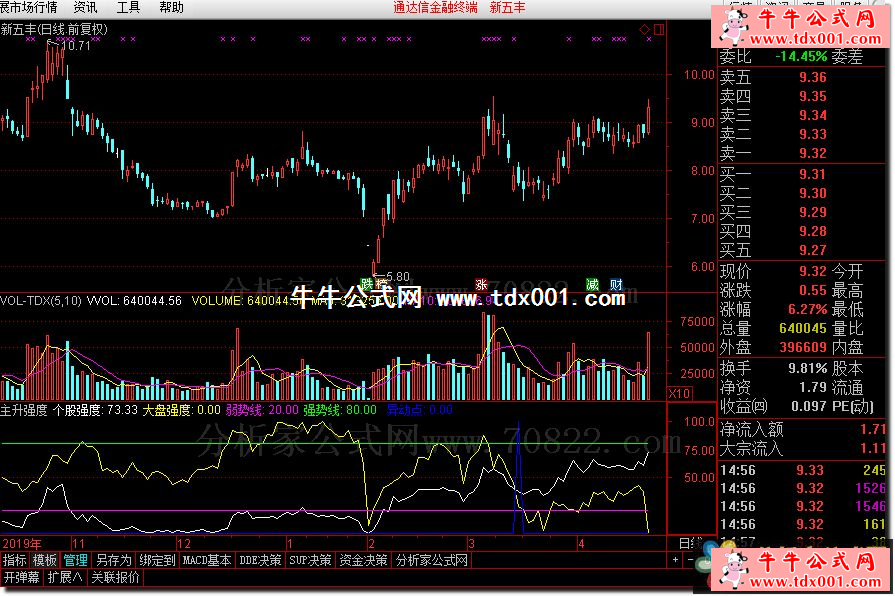
Task: Open the 分析家公式网 template tab
Action: (432, 561)
